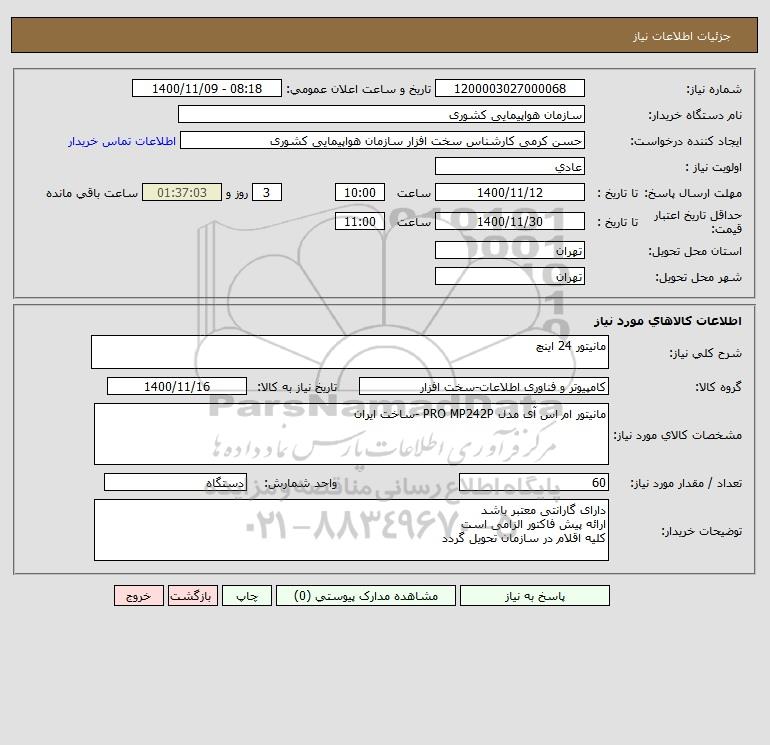The height and width of the screenshot is (745, 770).
Task: Click the label نام دستگاه خریدار
Action: [x=695, y=115]
